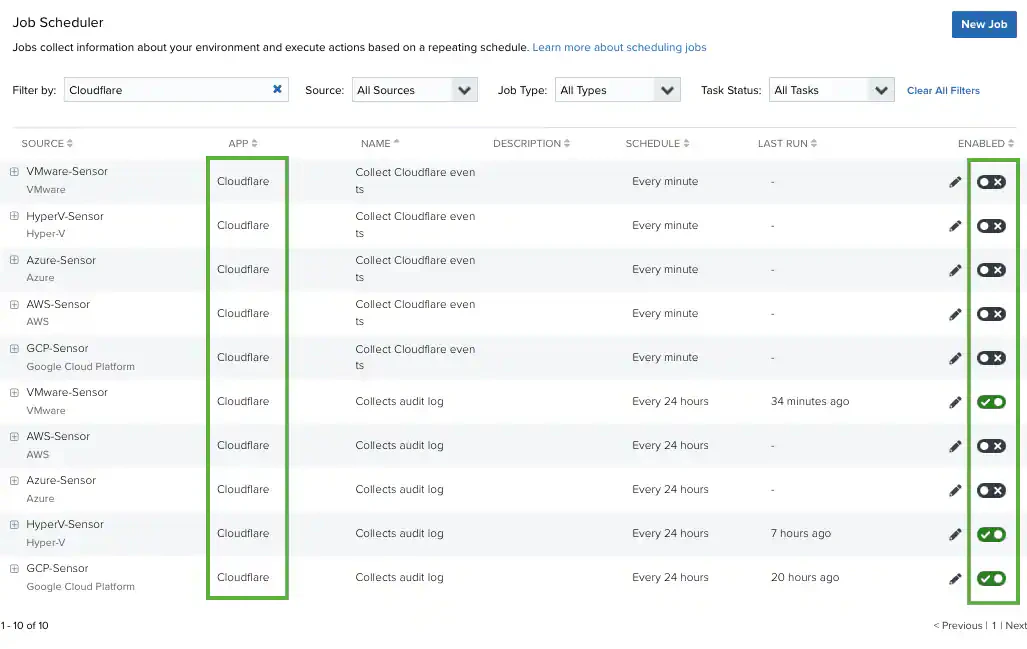Sort the table by DESCRIPTION column
The width and height of the screenshot is (1027, 649).
[531, 143]
